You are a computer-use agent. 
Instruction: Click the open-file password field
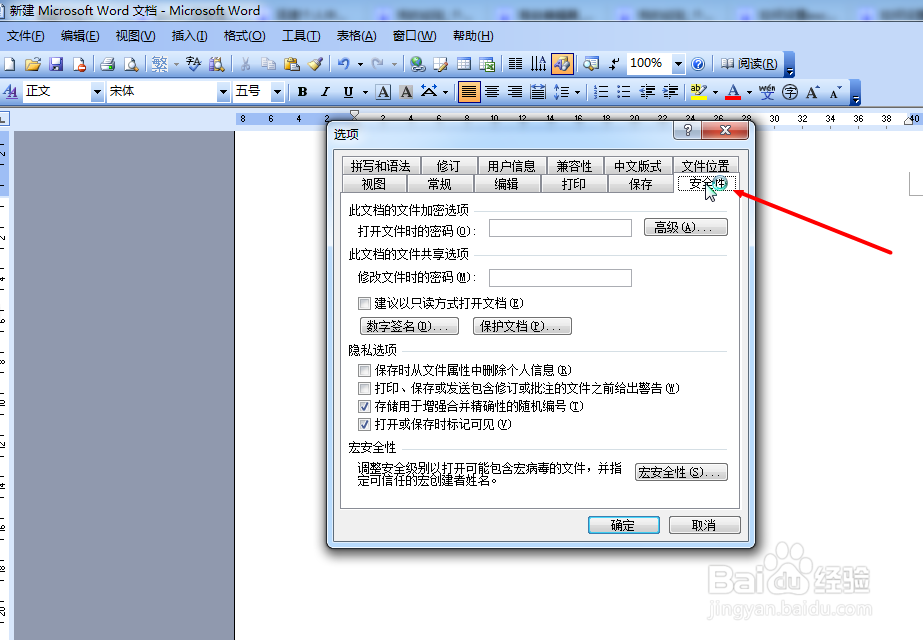[560, 228]
